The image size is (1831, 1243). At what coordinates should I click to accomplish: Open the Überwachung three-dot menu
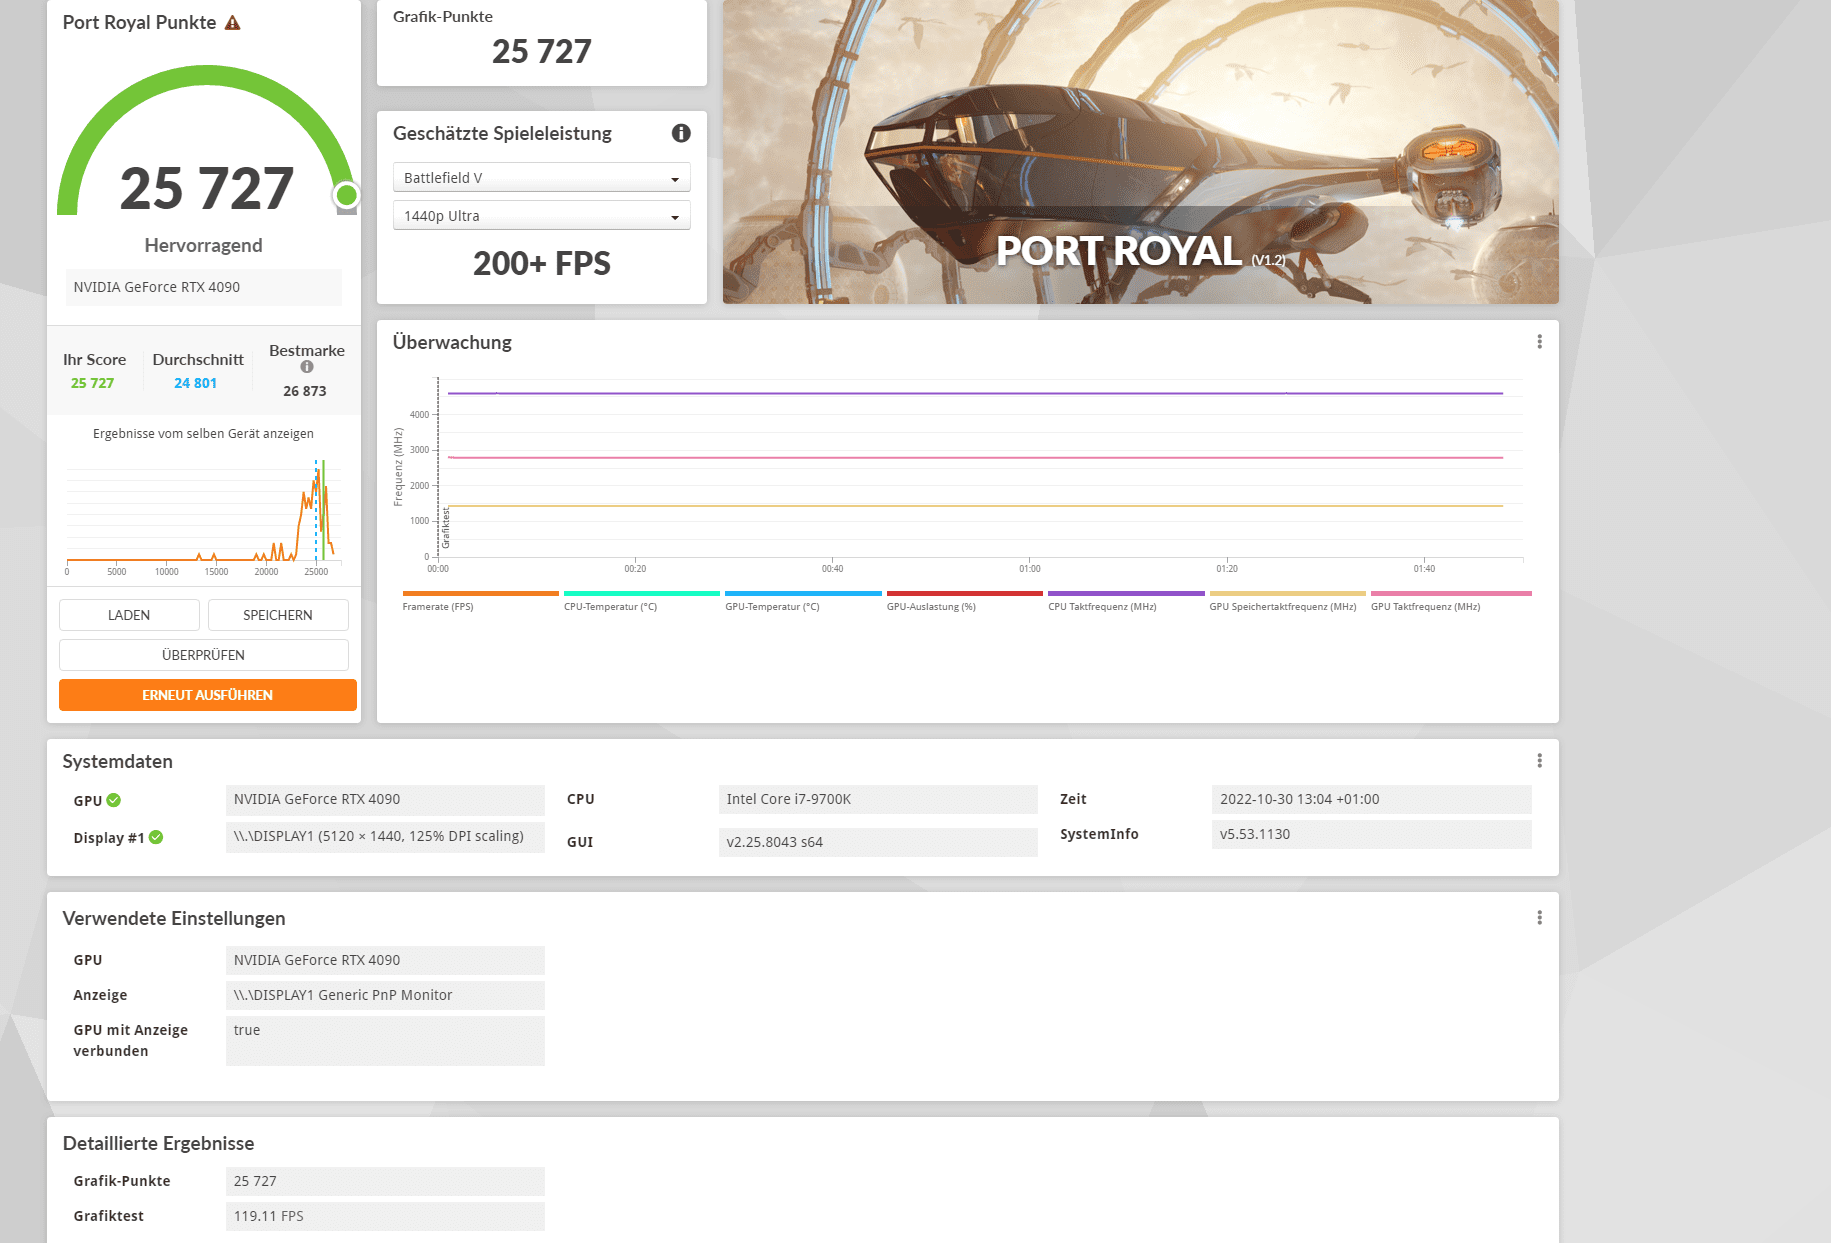(x=1539, y=342)
